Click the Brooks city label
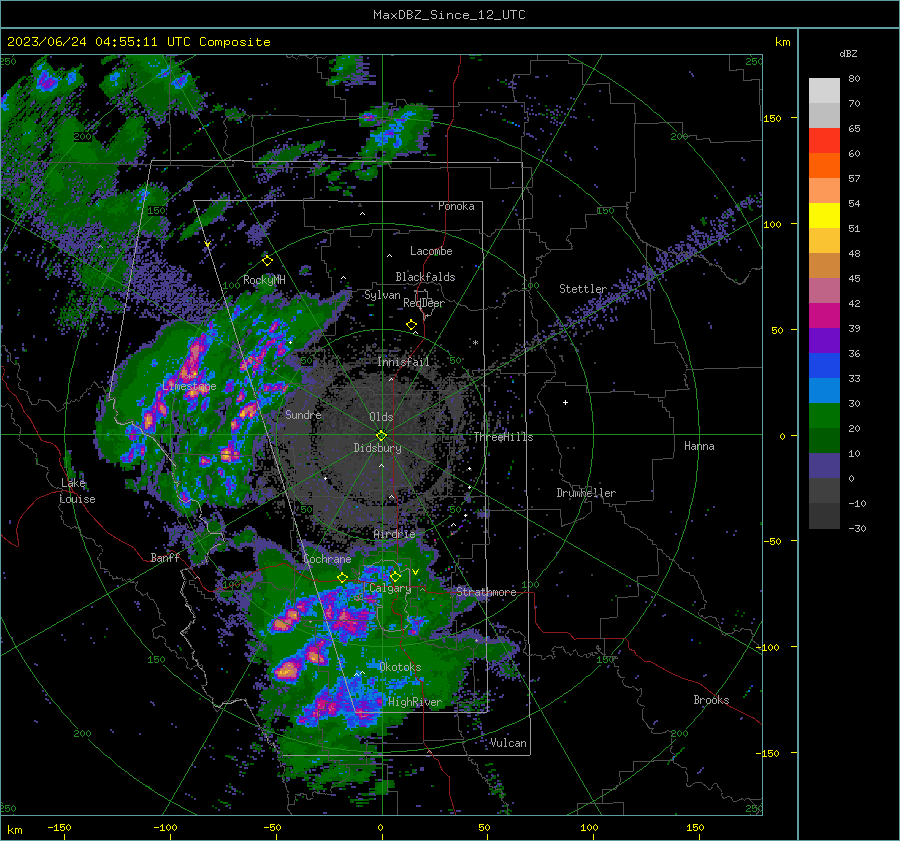The height and width of the screenshot is (841, 900). tap(711, 700)
